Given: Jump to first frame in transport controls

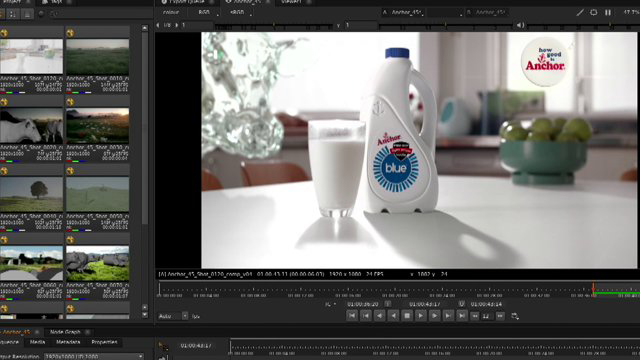Looking at the screenshot, I should (352, 316).
